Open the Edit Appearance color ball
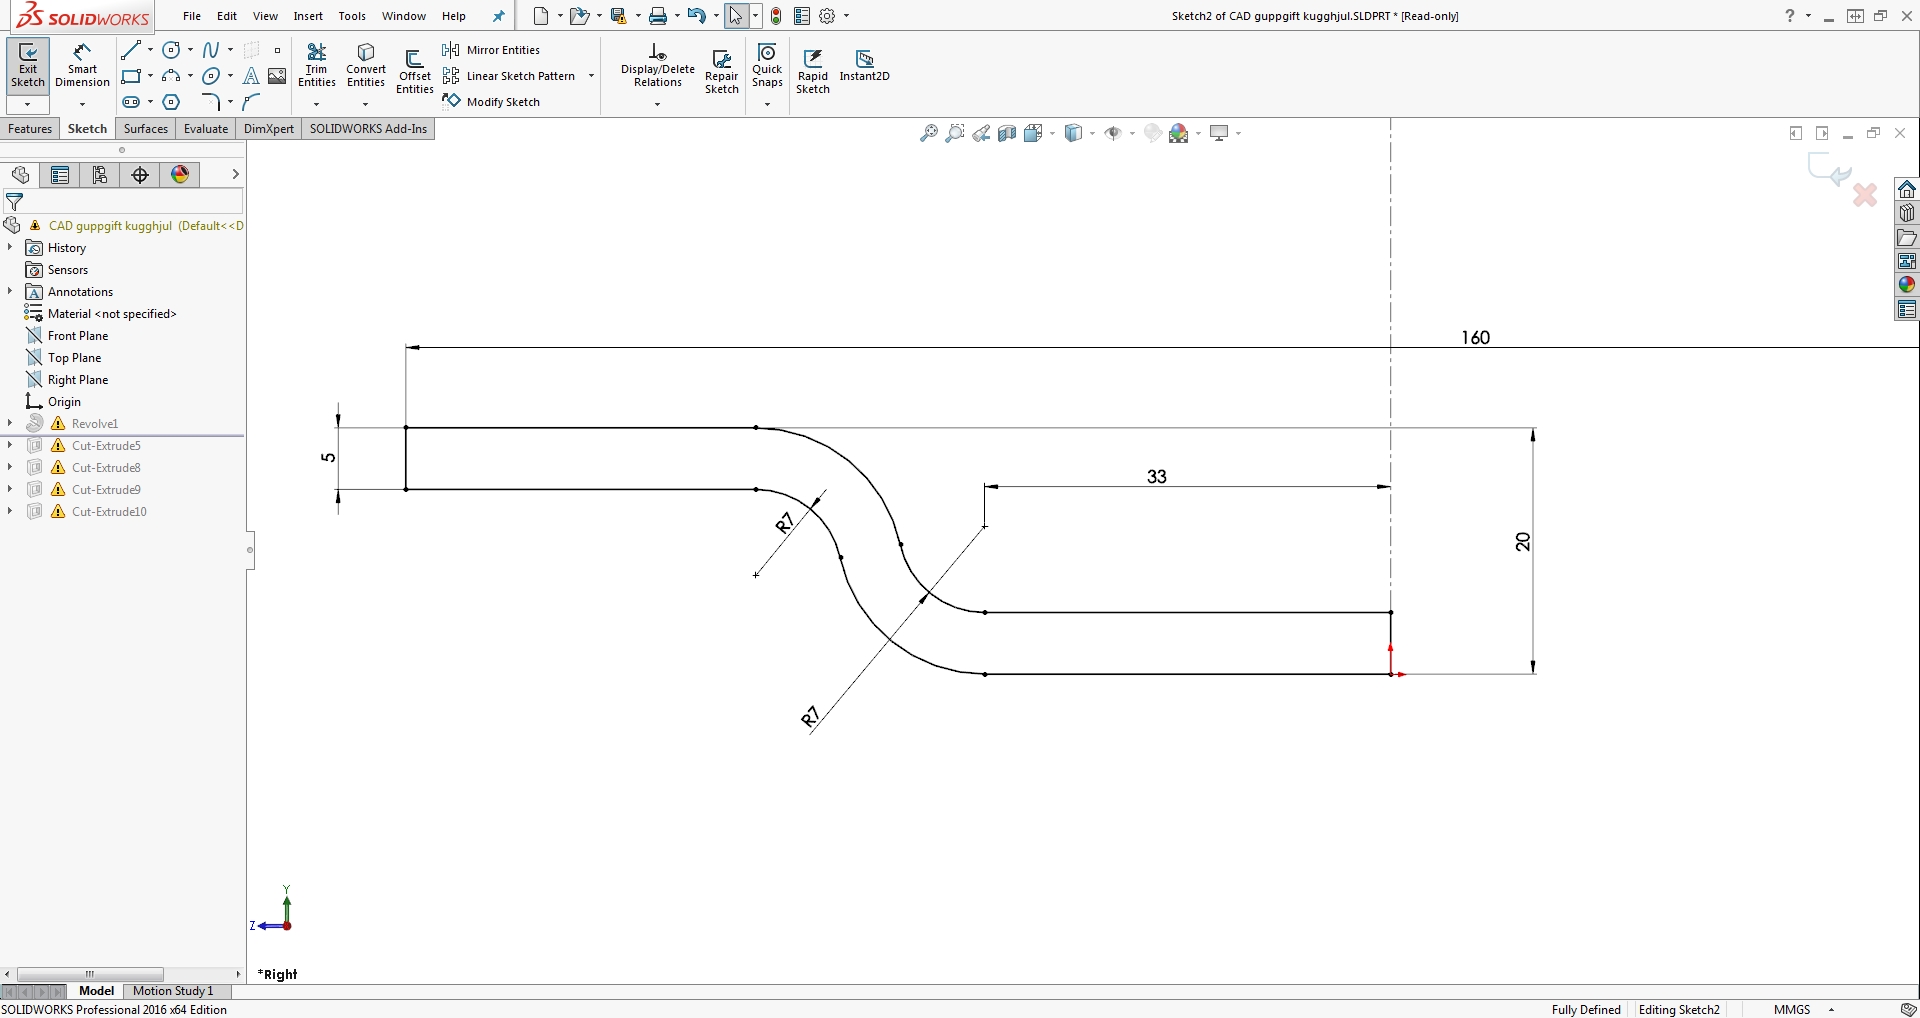Viewport: 1920px width, 1018px height. 1179,133
